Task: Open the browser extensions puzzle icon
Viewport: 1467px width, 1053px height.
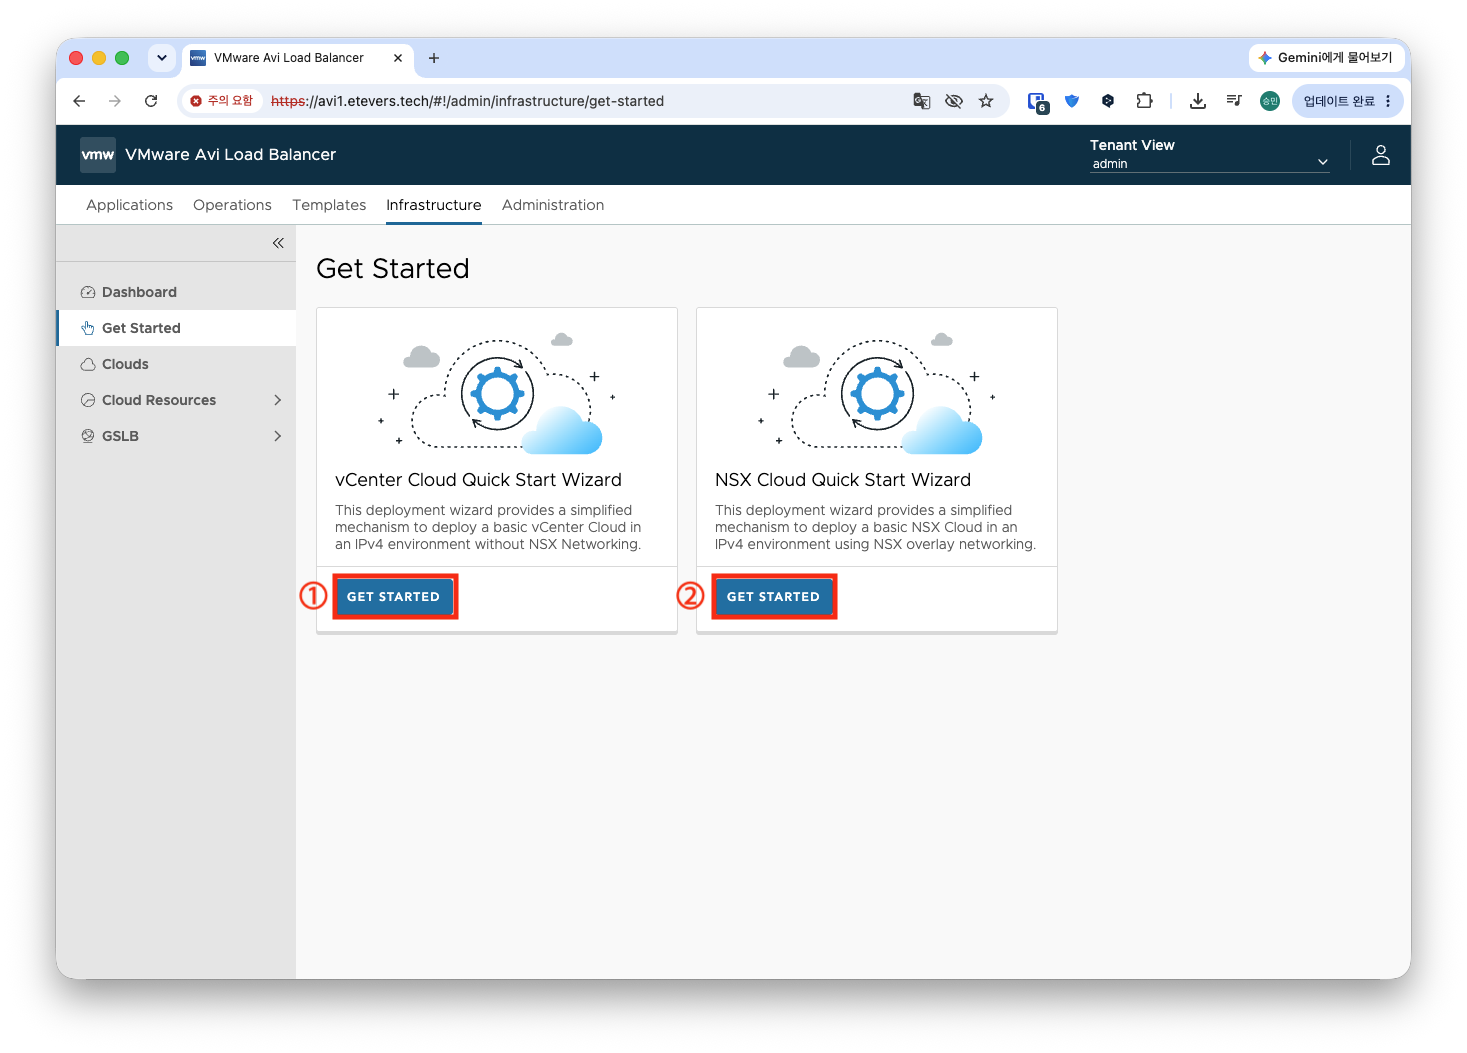Action: (x=1144, y=101)
